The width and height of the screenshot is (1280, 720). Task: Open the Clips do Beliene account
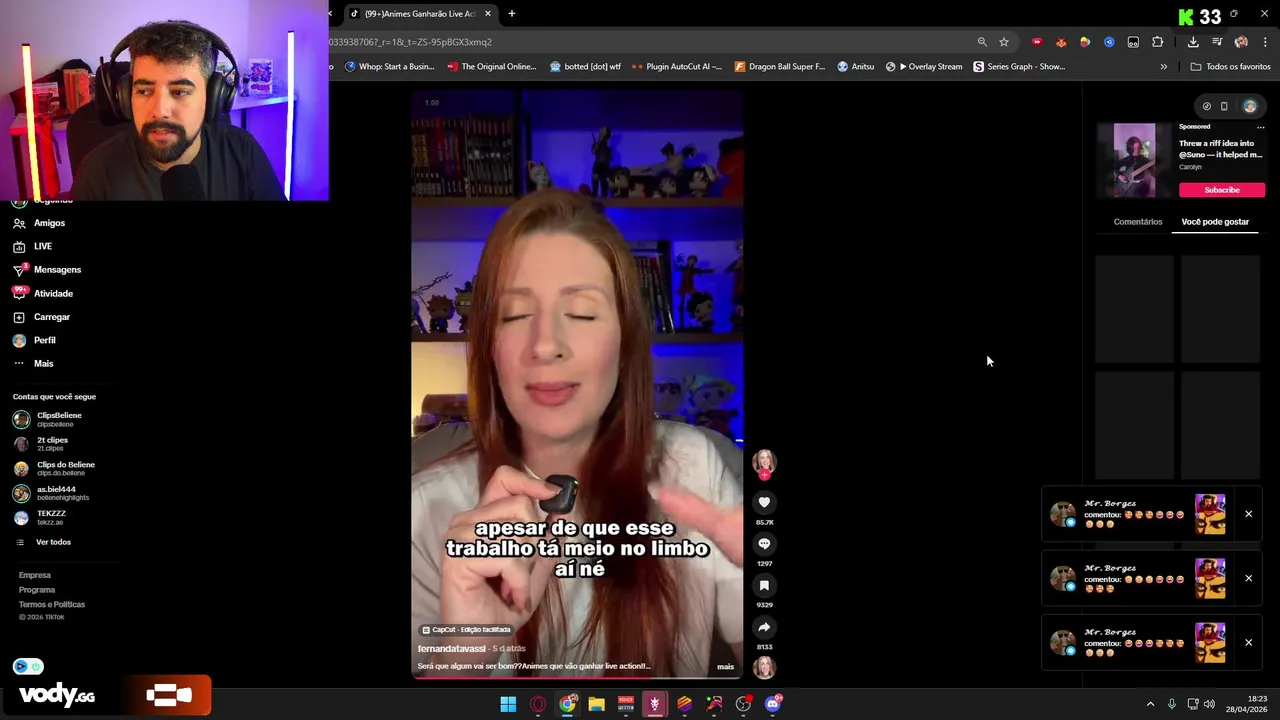[54, 468]
